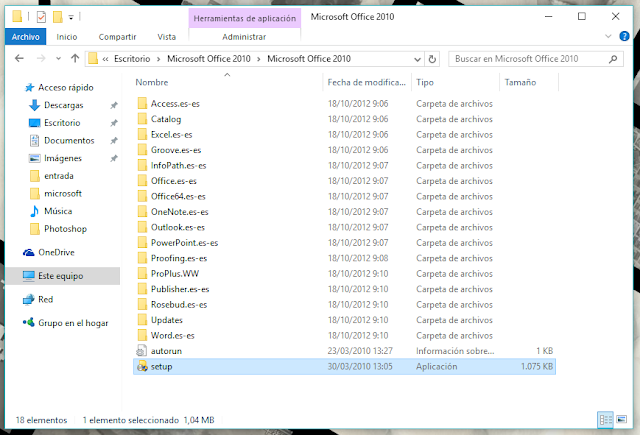
Task: Refresh the current folder view
Action: (x=432, y=59)
